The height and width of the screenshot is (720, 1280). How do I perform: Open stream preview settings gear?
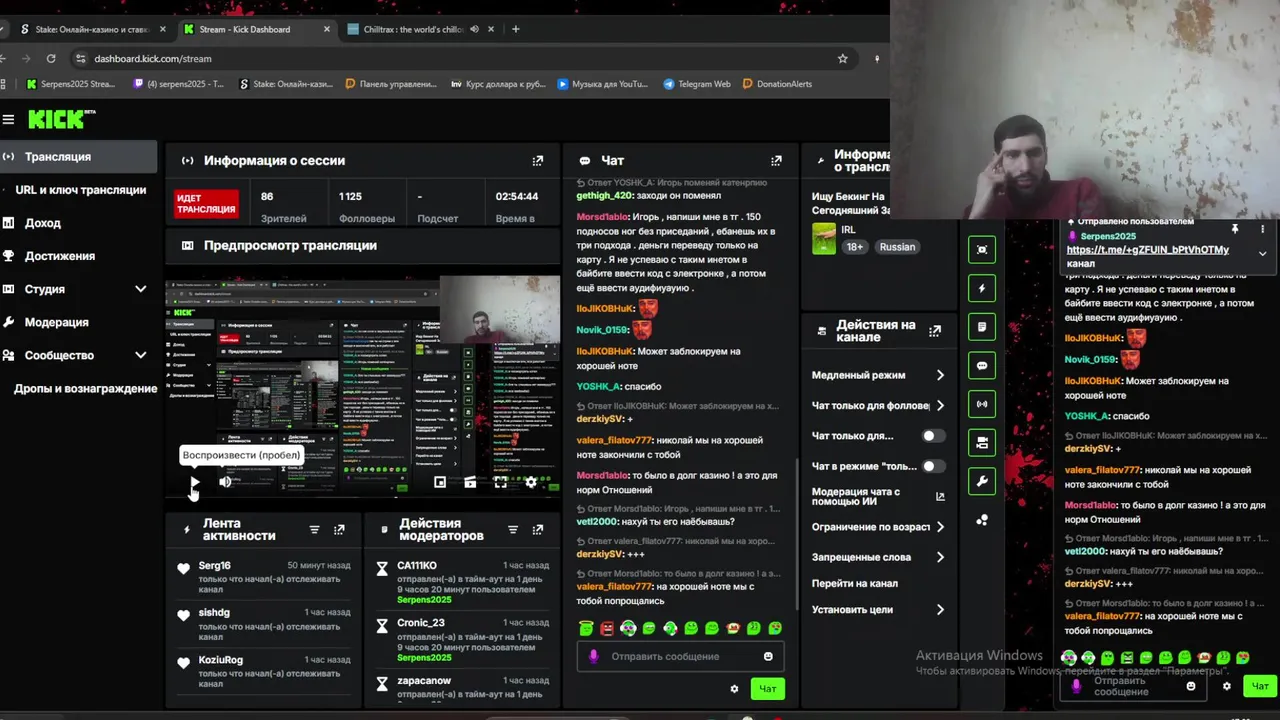click(x=531, y=482)
